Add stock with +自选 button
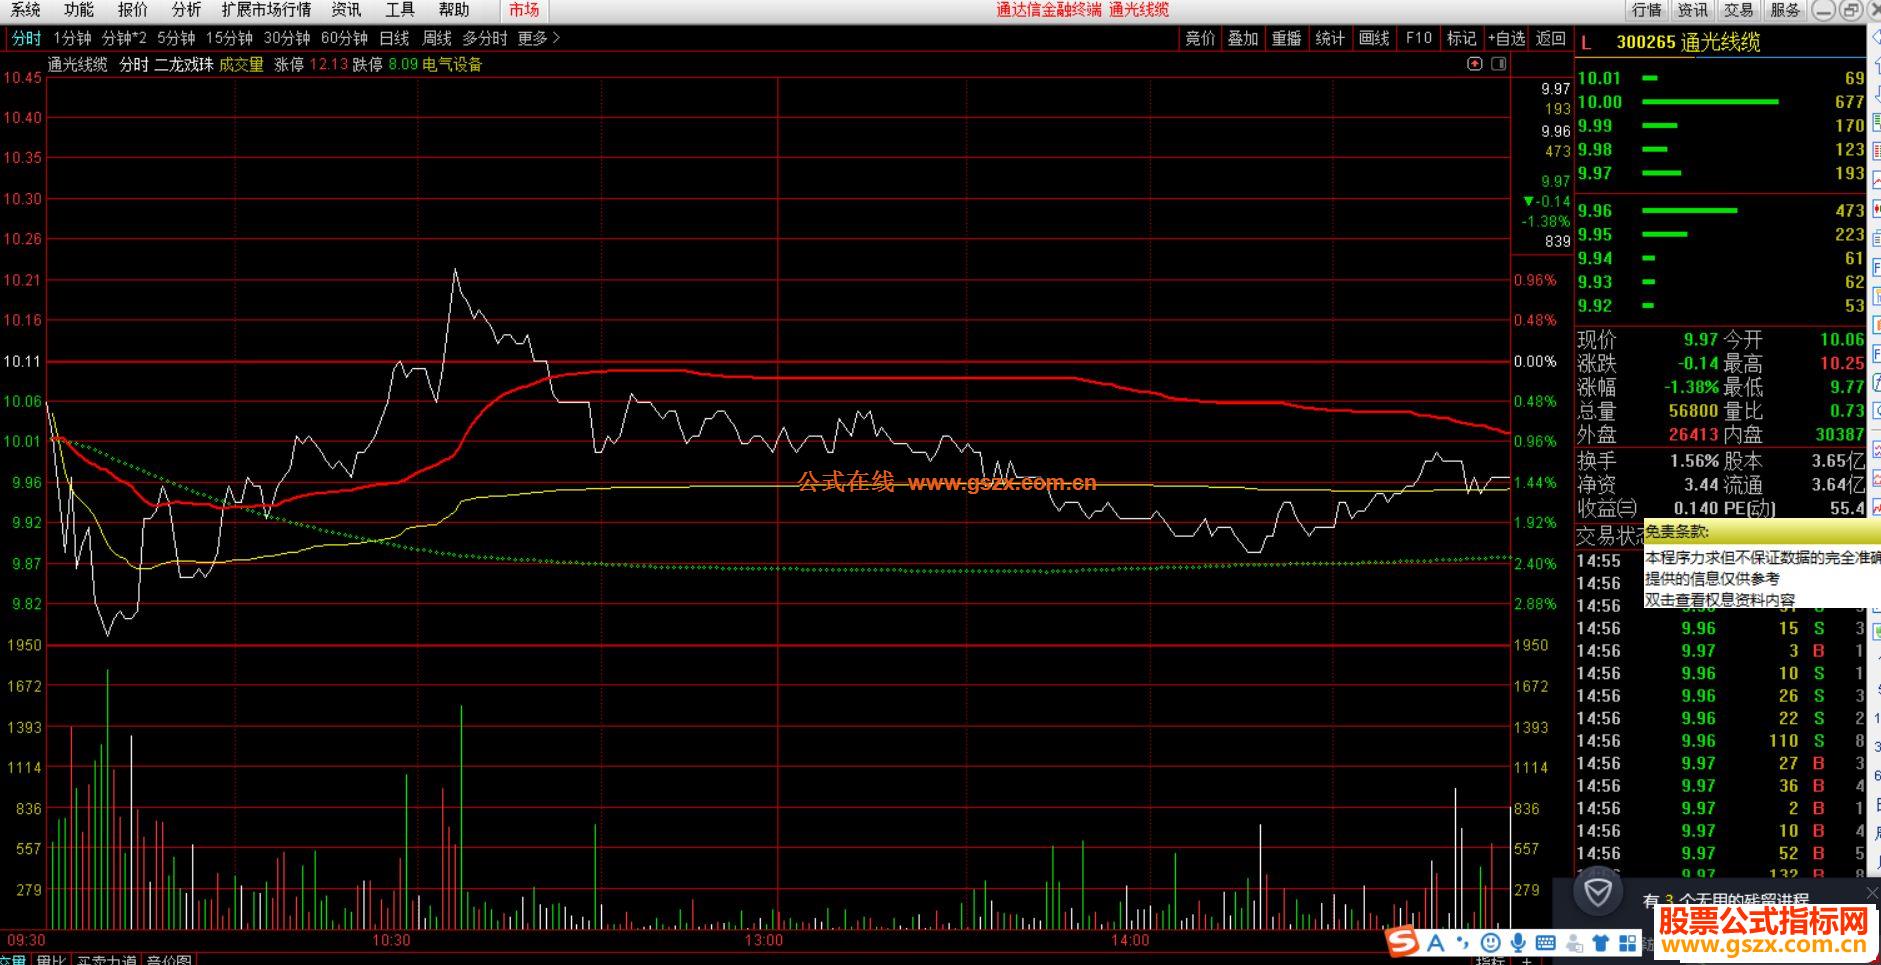 1506,38
